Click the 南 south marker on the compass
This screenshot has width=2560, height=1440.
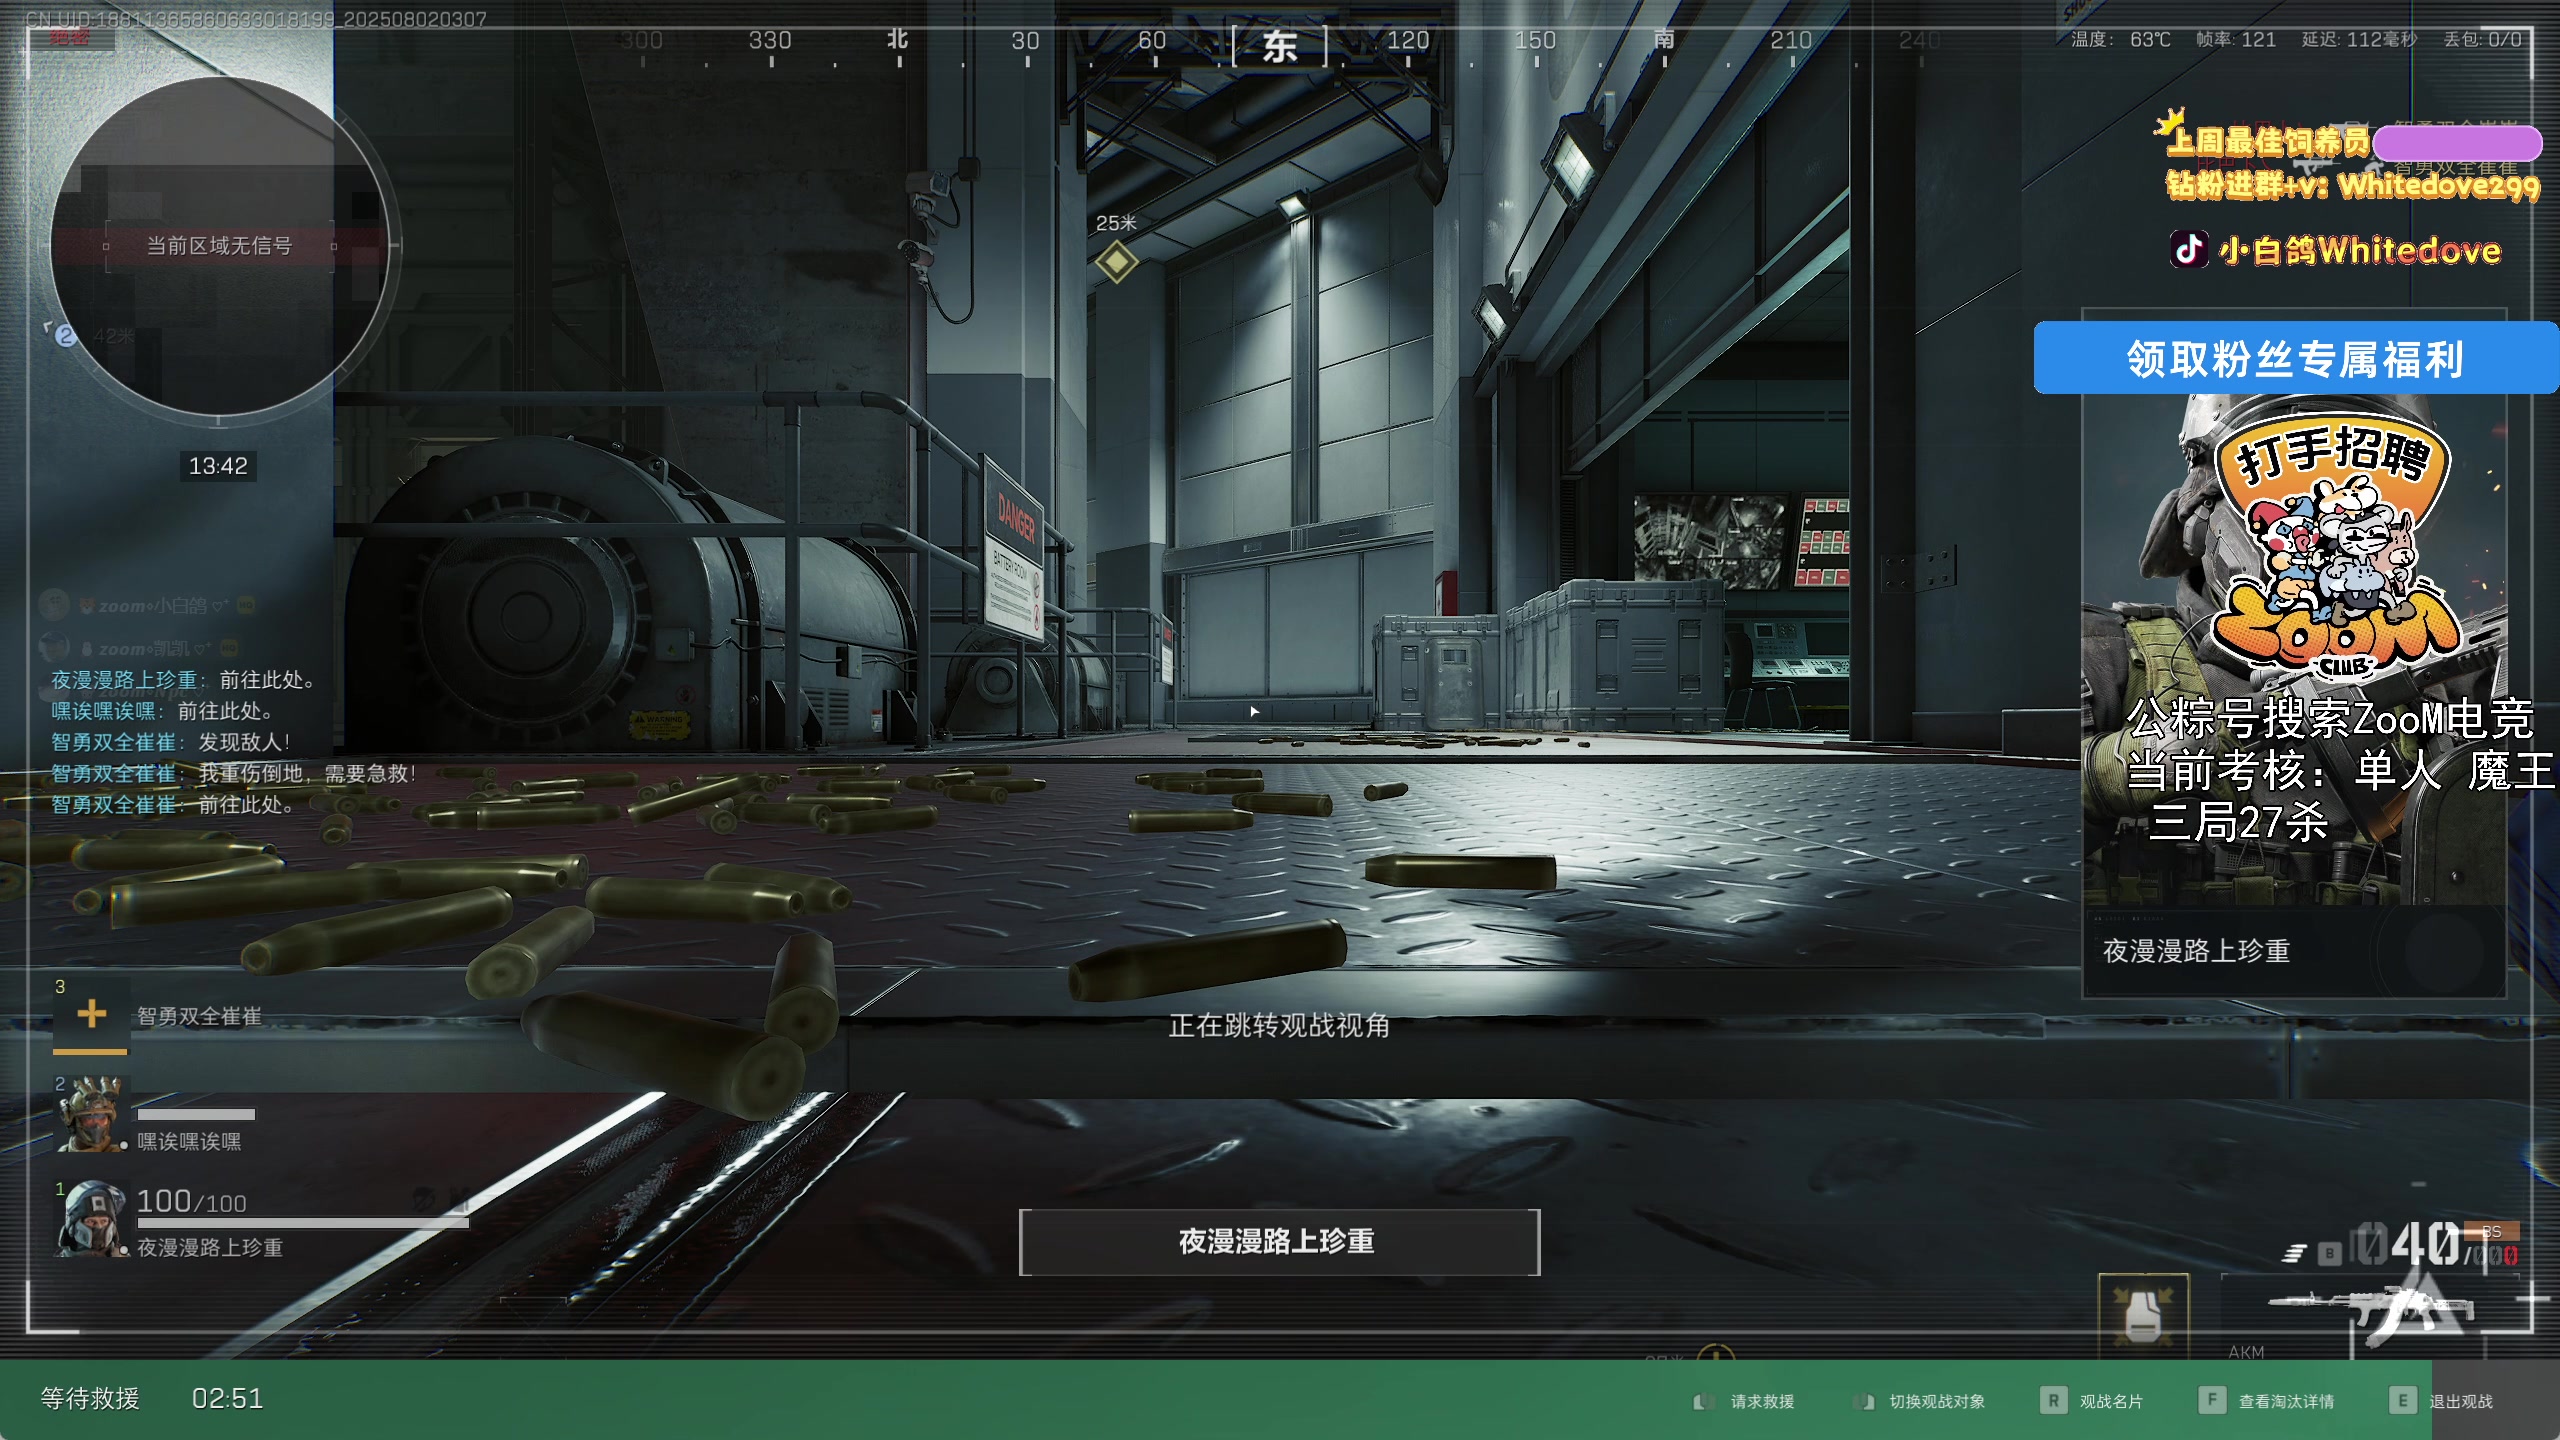point(1664,39)
